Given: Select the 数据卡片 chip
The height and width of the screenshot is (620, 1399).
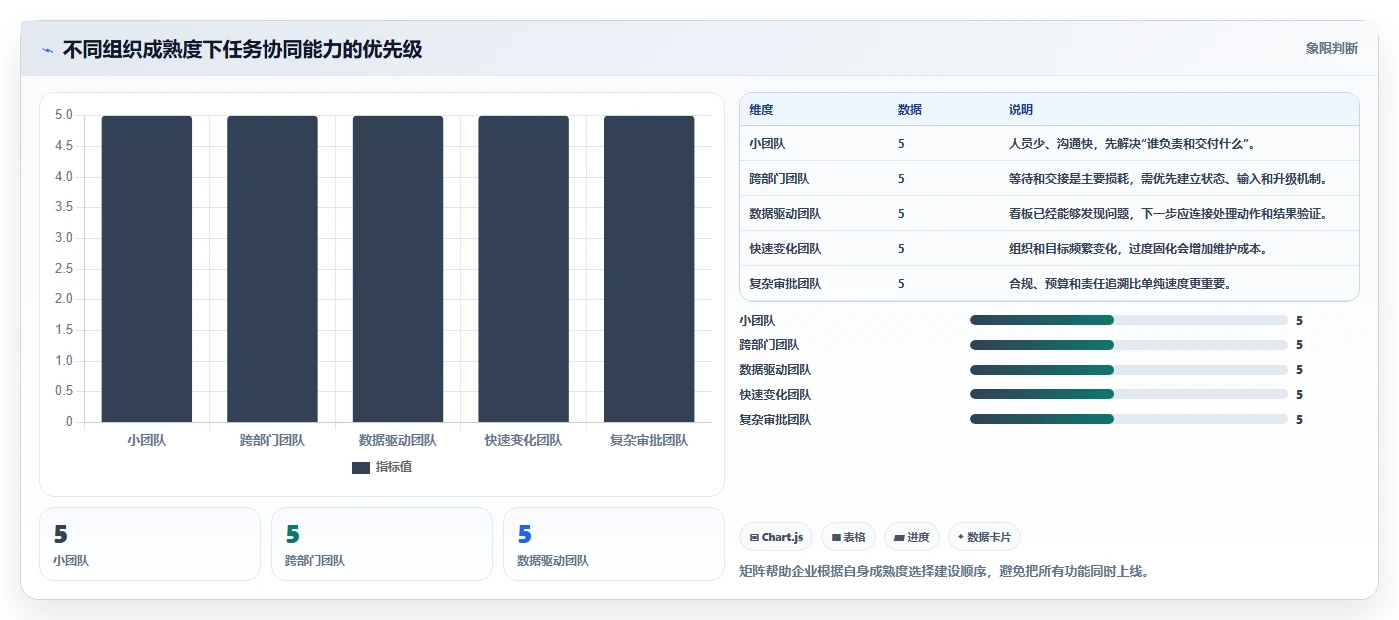Looking at the screenshot, I should click(984, 537).
